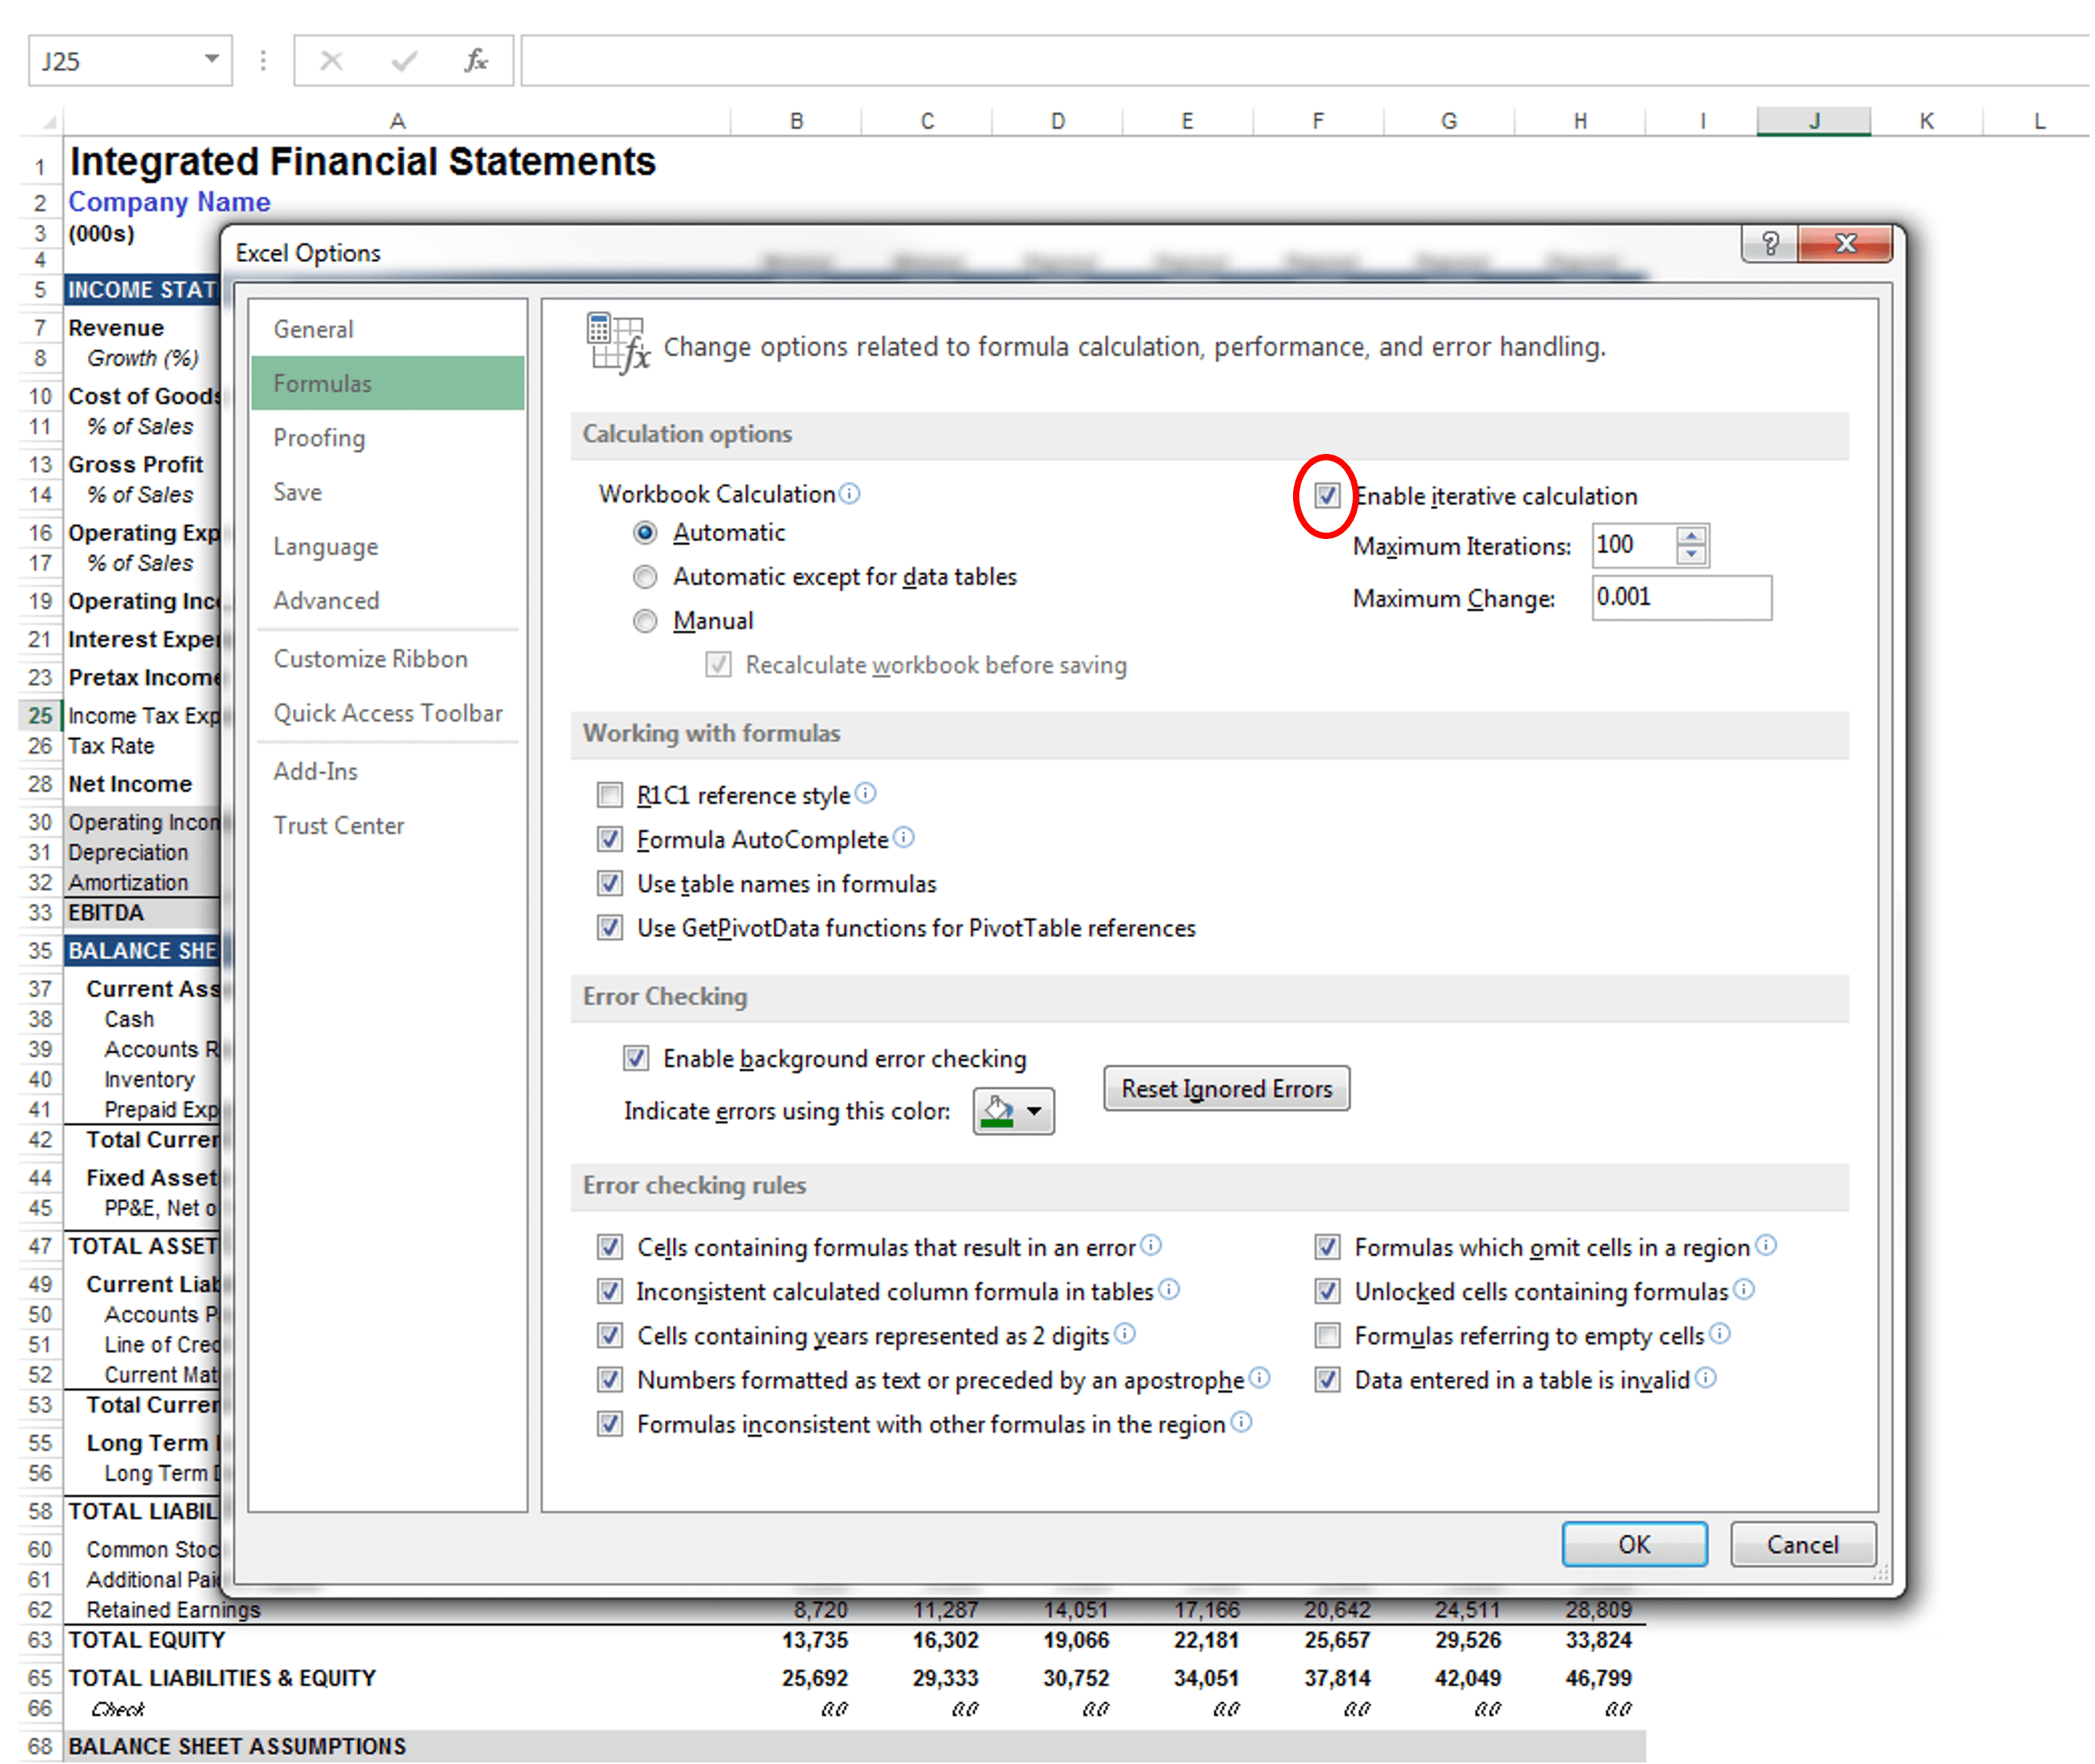The image size is (2095, 1764).
Task: Open the Add-Ins options category
Action: (388, 772)
